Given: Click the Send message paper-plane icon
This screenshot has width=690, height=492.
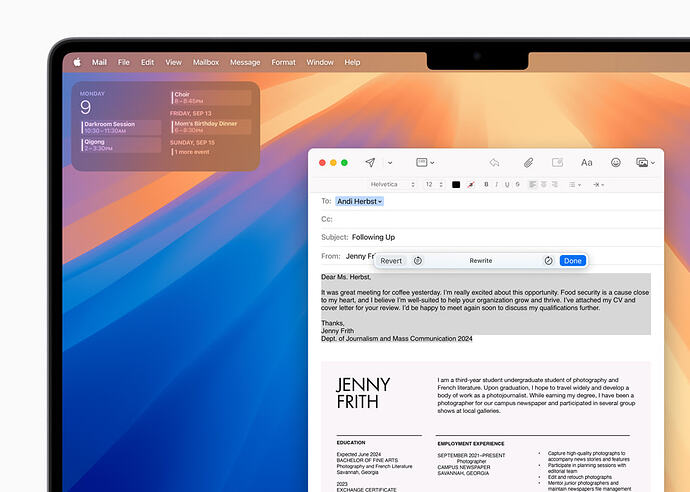Looking at the screenshot, I should 370,162.
